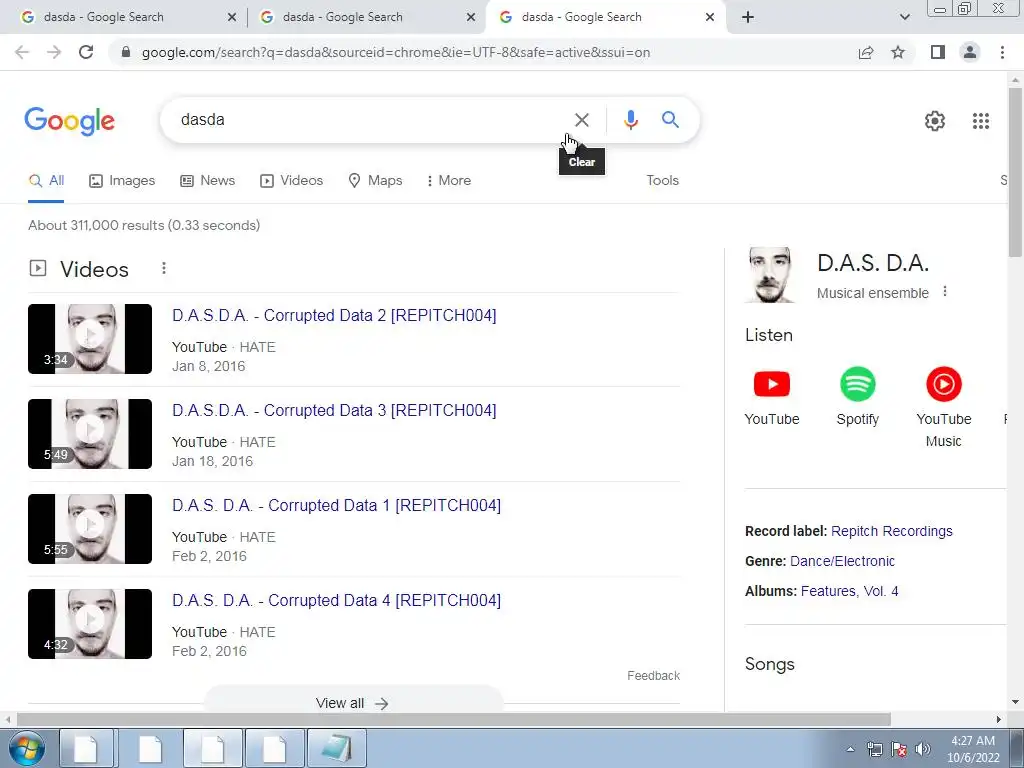Open tab search dropdown chevron

904,17
